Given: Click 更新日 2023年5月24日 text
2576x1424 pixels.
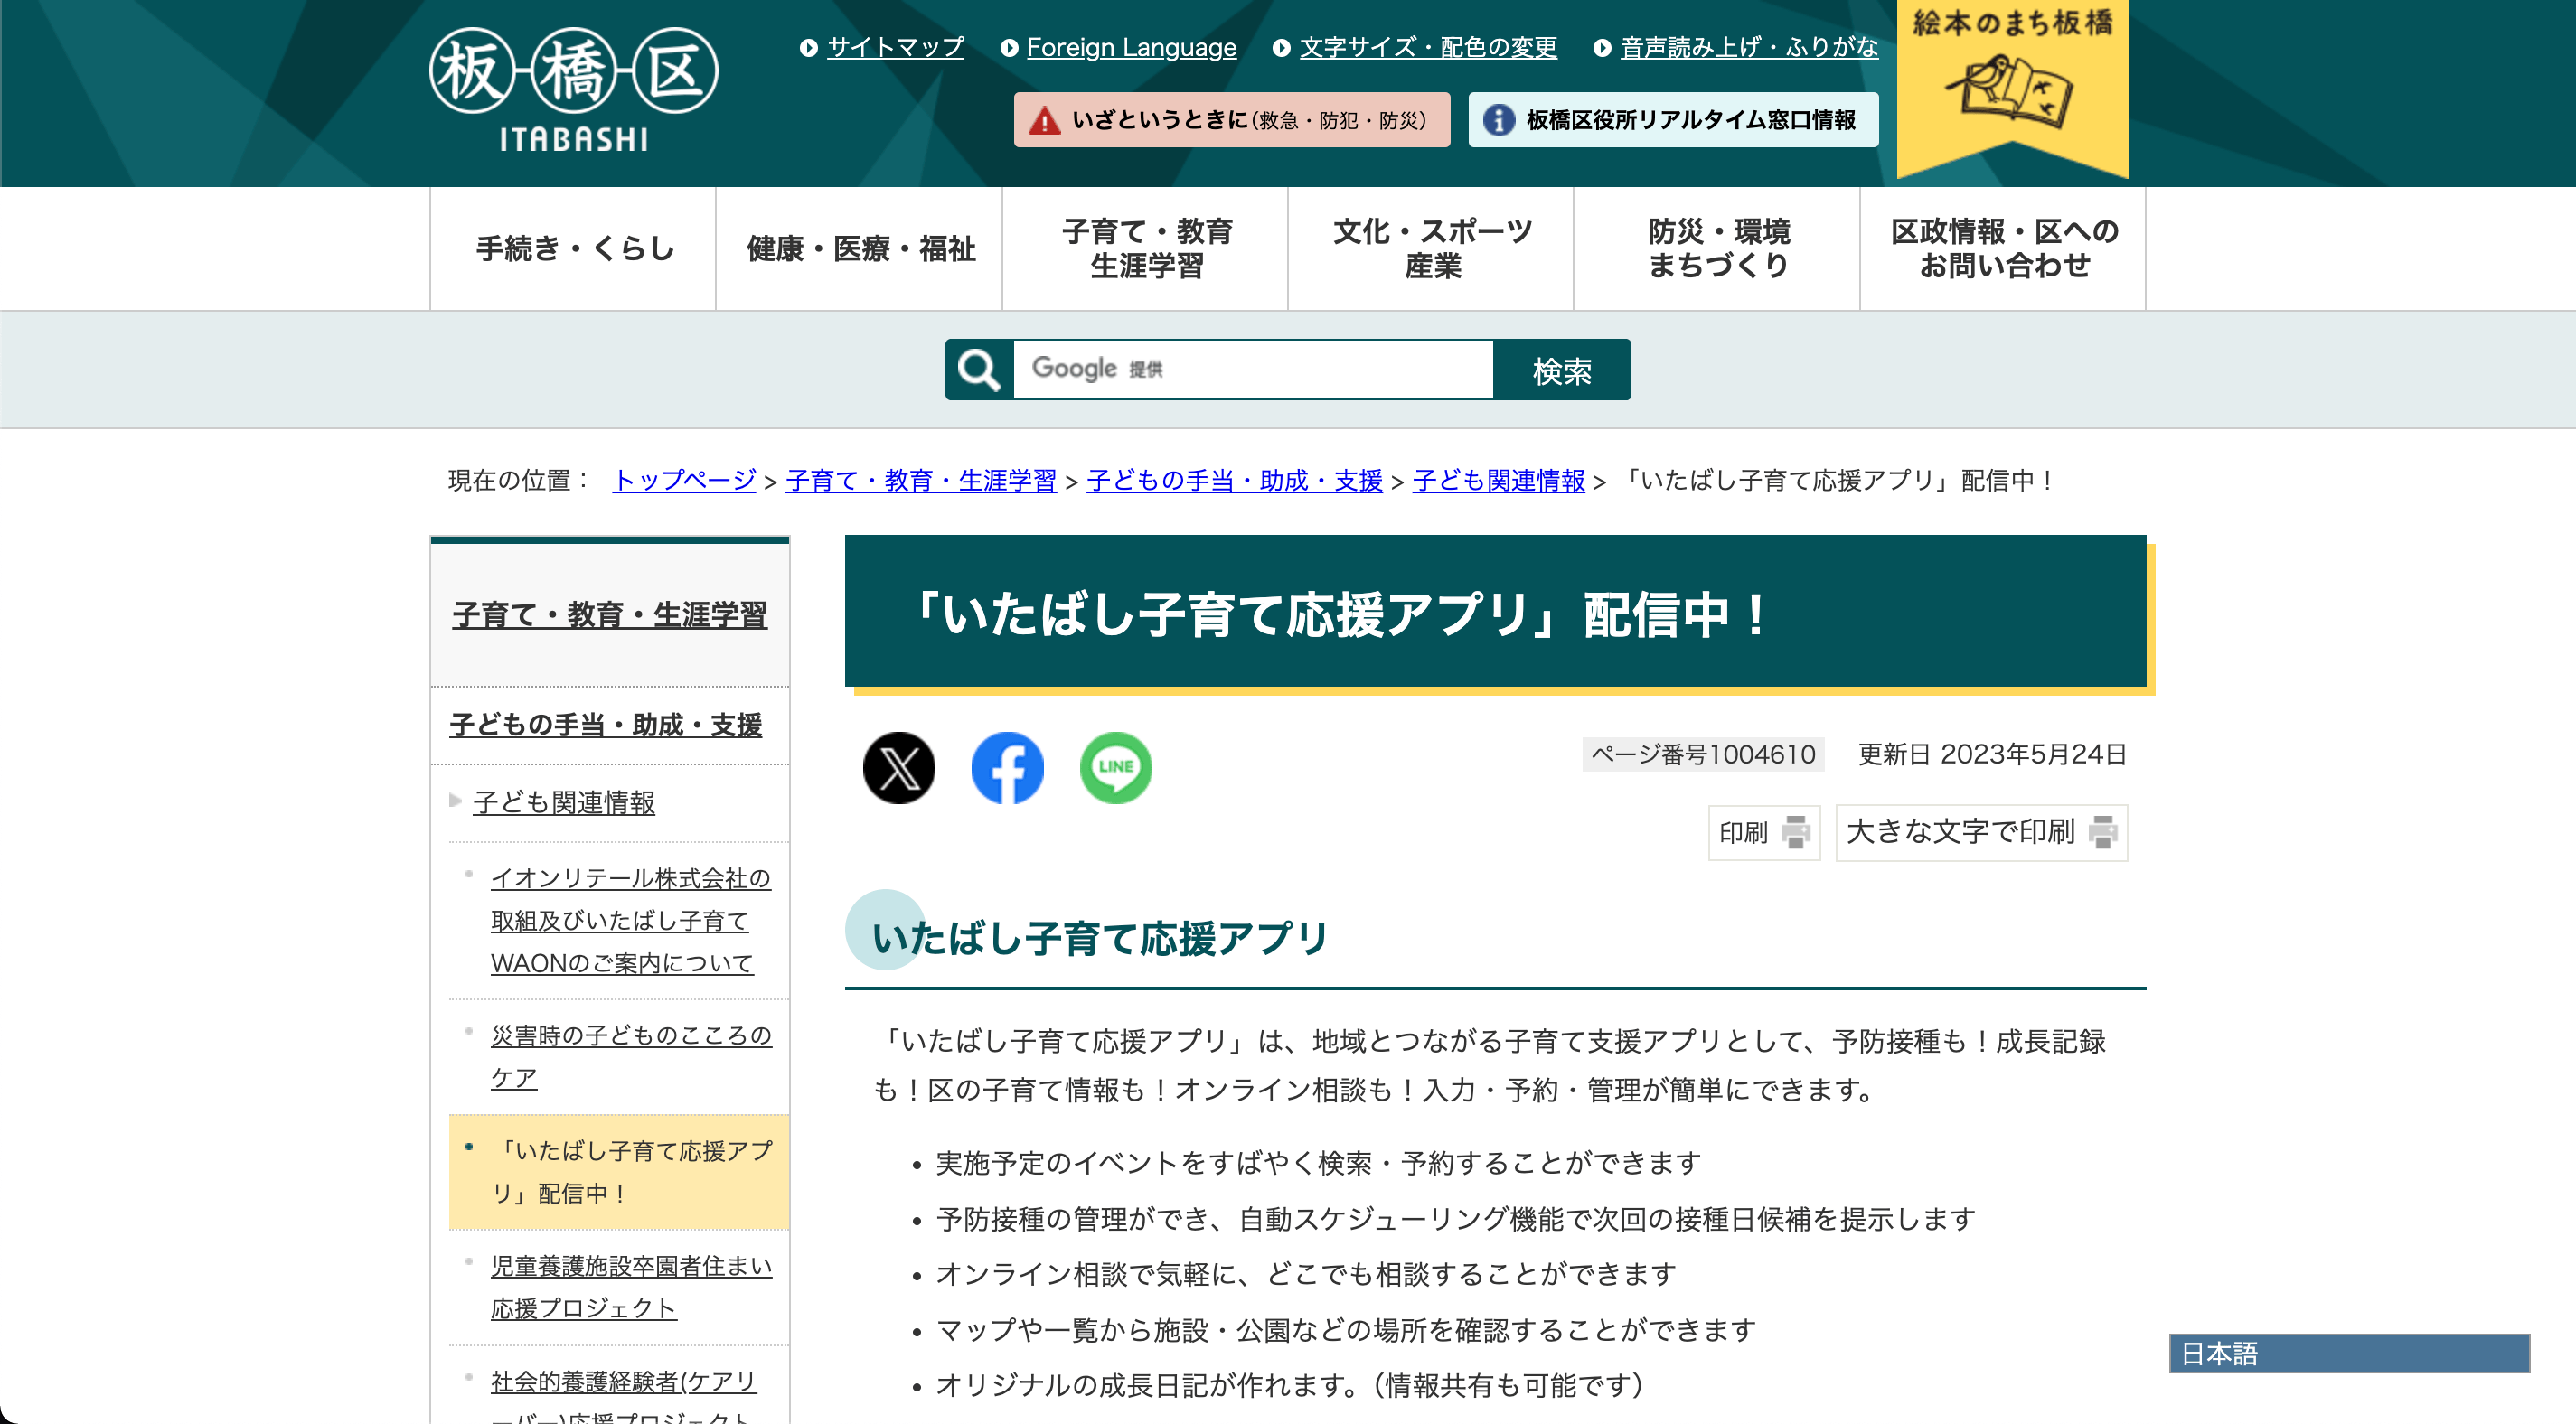Looking at the screenshot, I should tap(1991, 754).
